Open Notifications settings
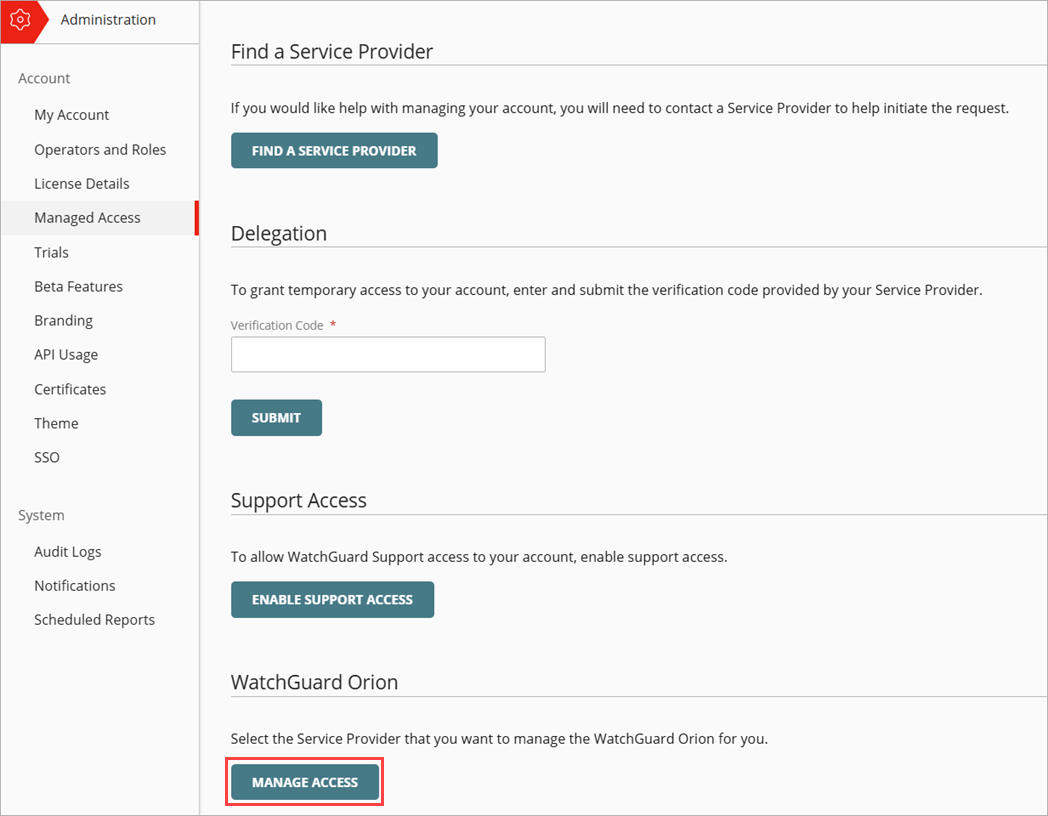The image size is (1048, 816). (x=75, y=585)
